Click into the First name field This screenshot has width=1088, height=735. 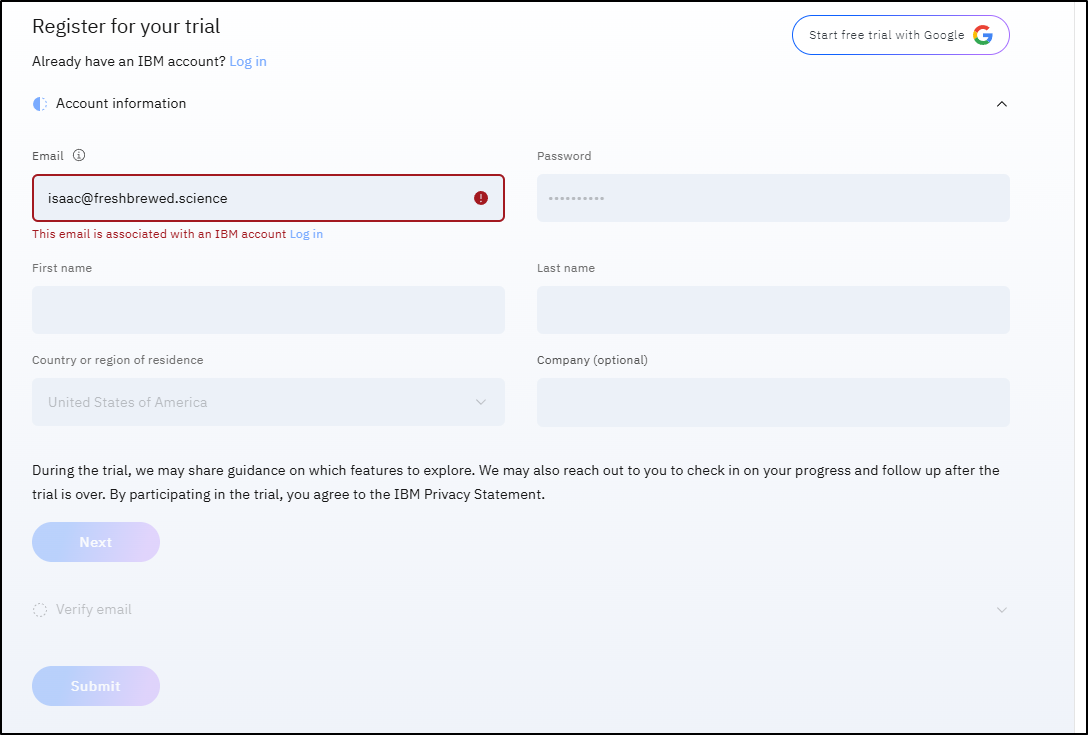coord(268,310)
